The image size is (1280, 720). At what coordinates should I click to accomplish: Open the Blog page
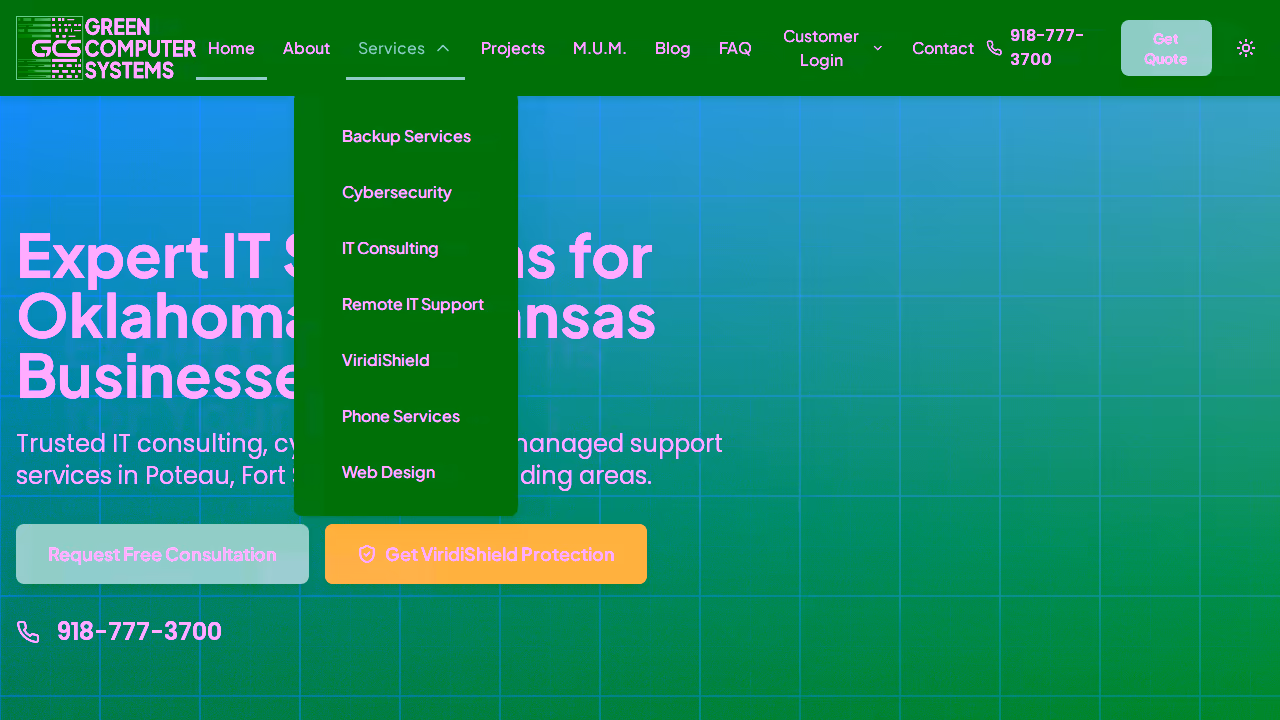(673, 48)
